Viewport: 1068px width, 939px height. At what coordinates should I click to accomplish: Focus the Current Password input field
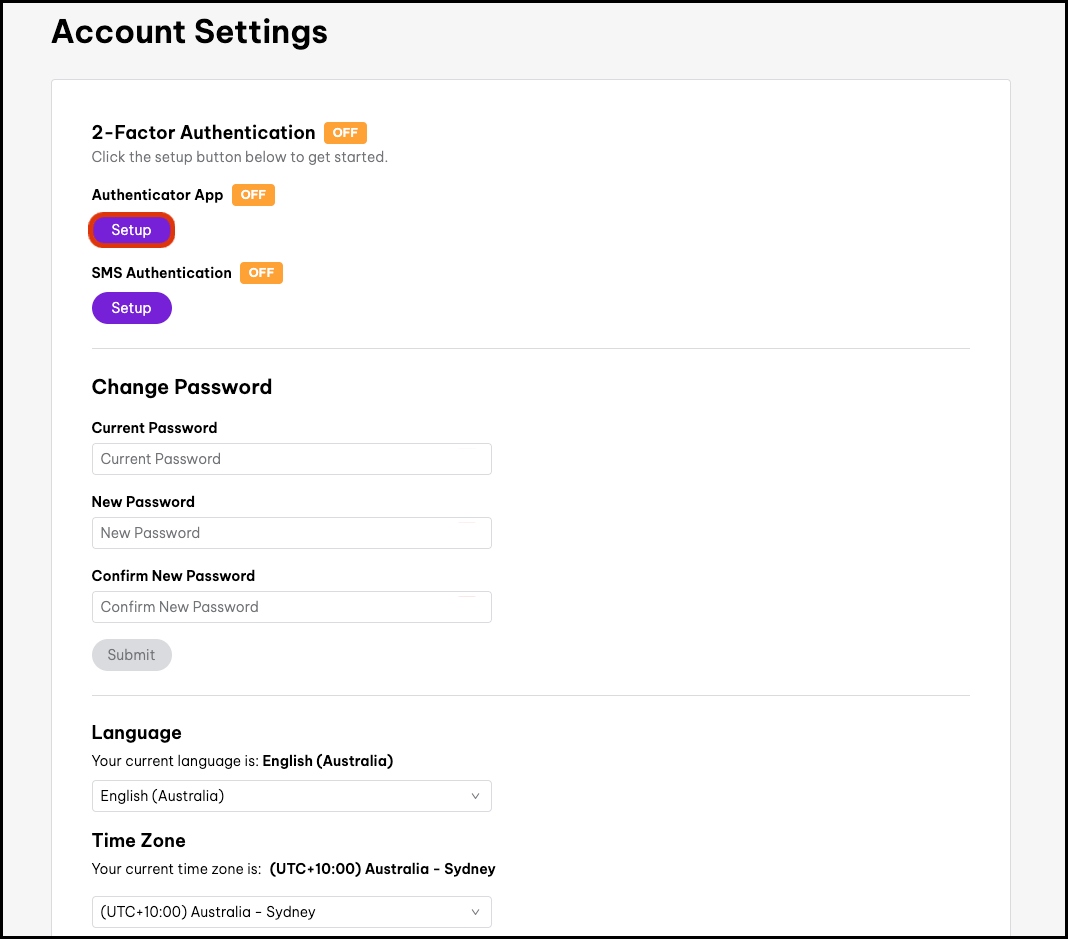click(x=291, y=459)
